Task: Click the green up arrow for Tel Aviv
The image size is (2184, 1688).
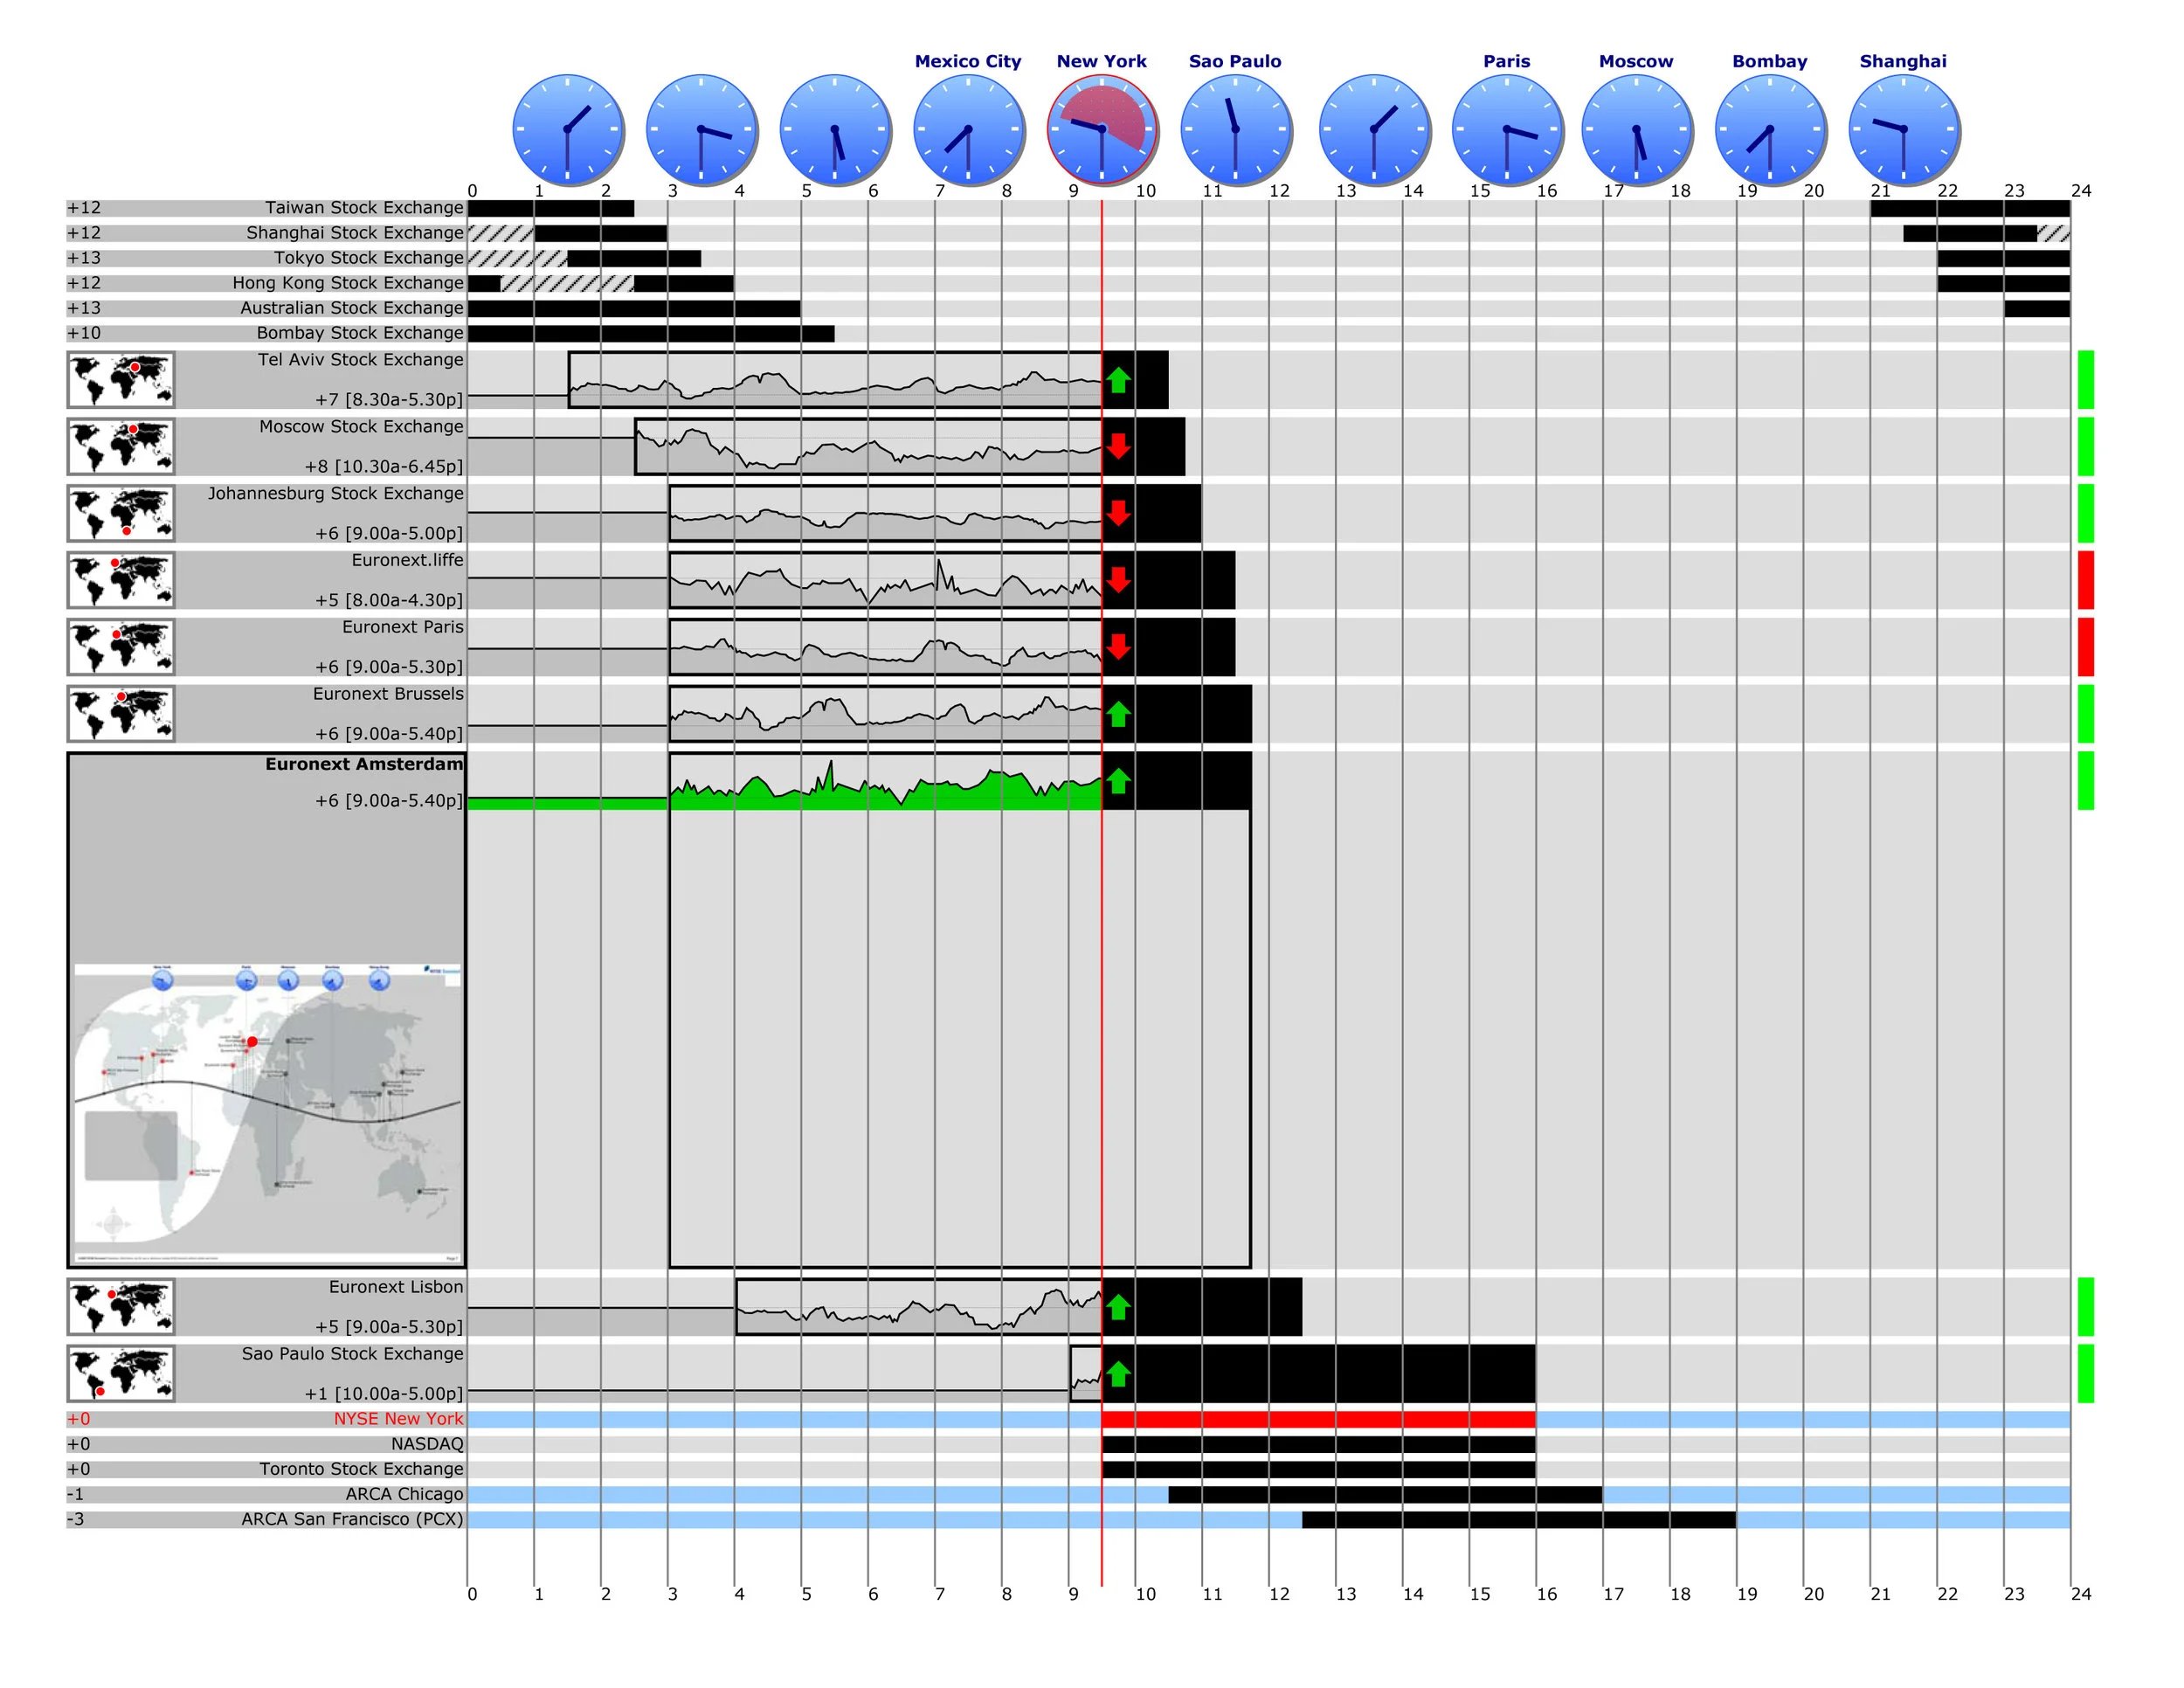Action: (1119, 380)
